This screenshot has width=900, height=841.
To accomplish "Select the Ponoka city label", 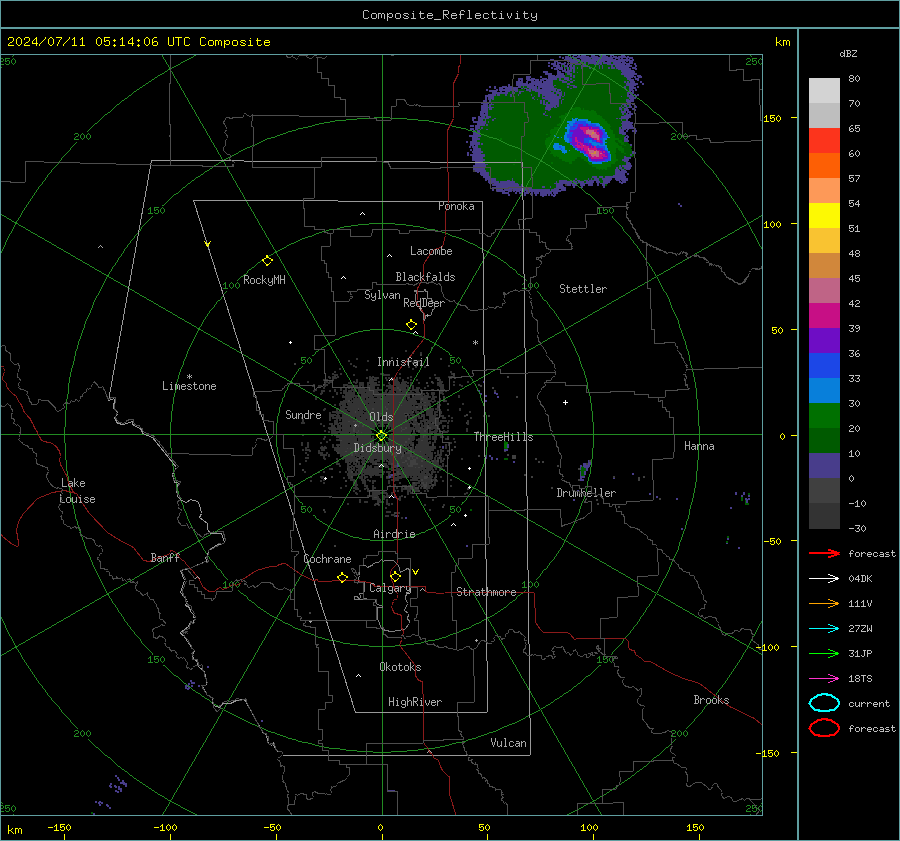I will click(456, 206).
